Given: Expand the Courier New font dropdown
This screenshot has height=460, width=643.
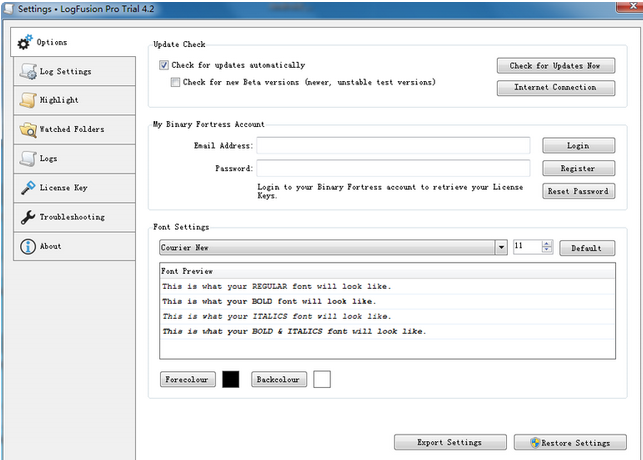Looking at the screenshot, I should [x=501, y=247].
